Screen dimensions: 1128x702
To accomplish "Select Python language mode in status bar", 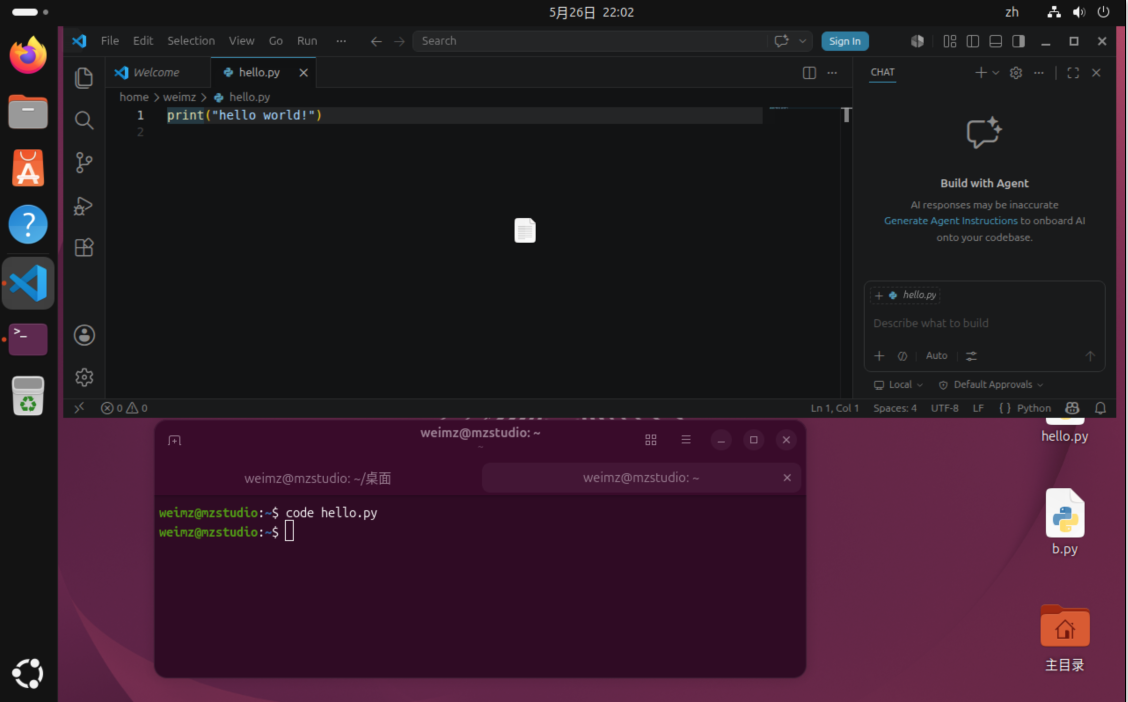I will point(1034,408).
